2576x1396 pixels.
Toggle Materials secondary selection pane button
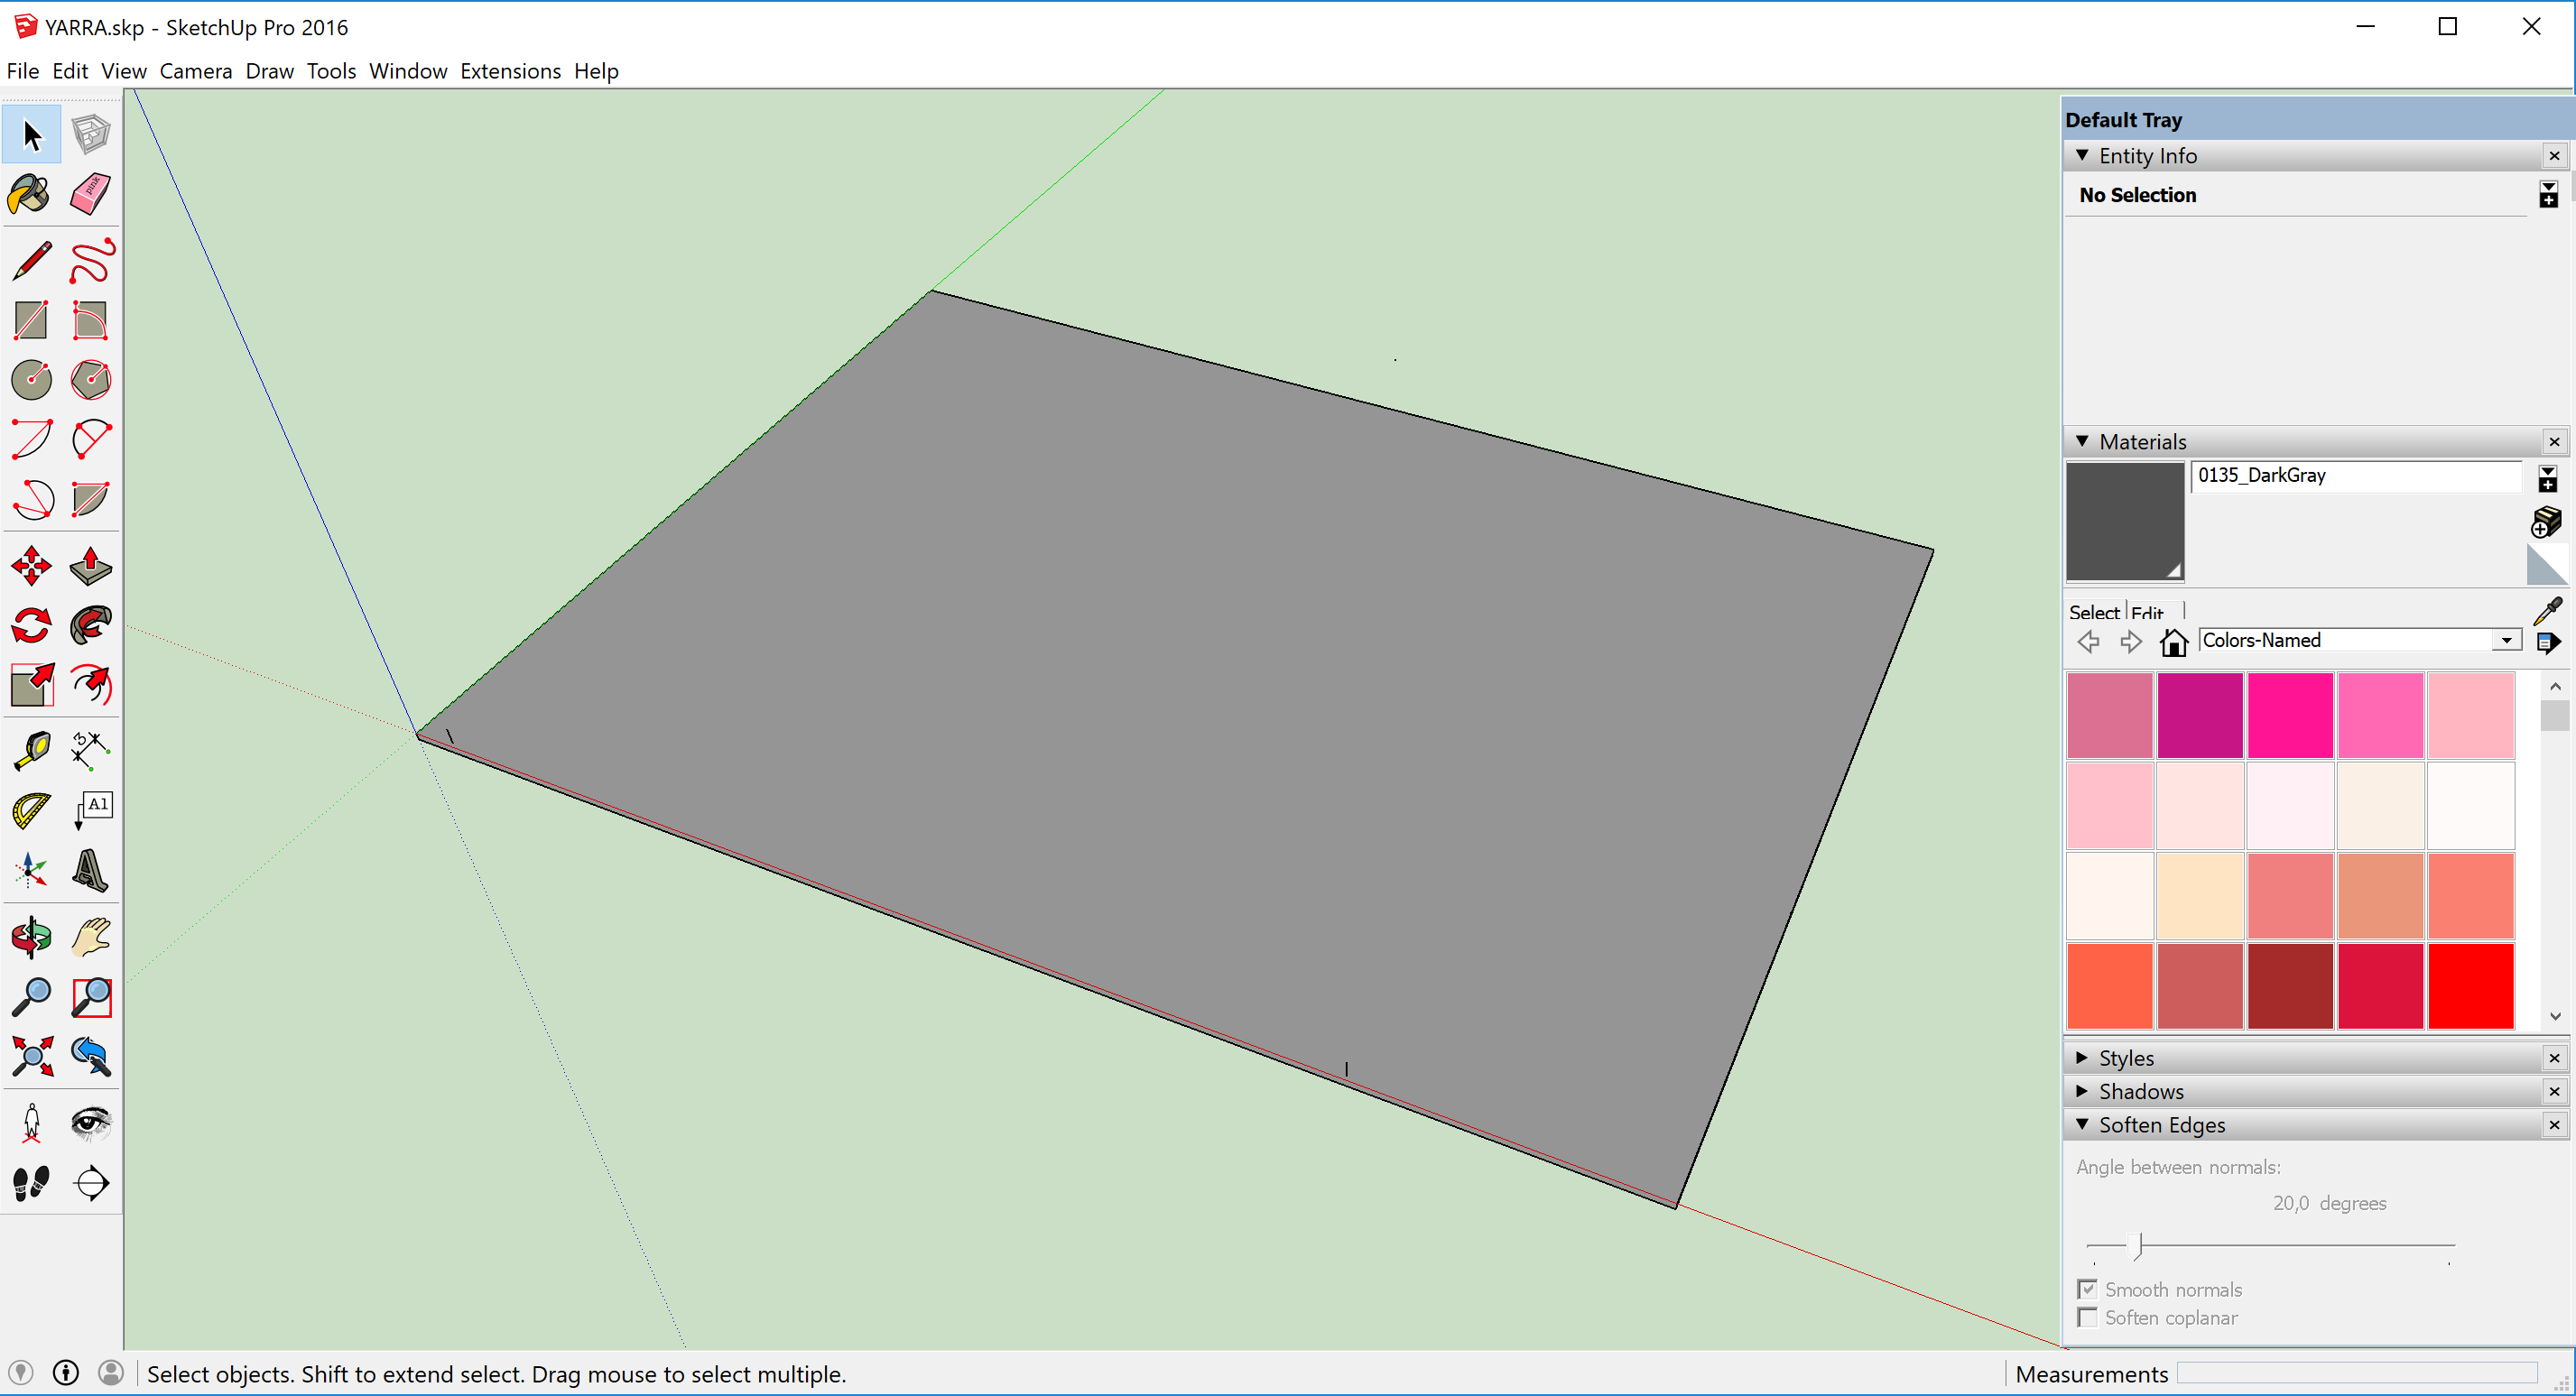click(2548, 479)
